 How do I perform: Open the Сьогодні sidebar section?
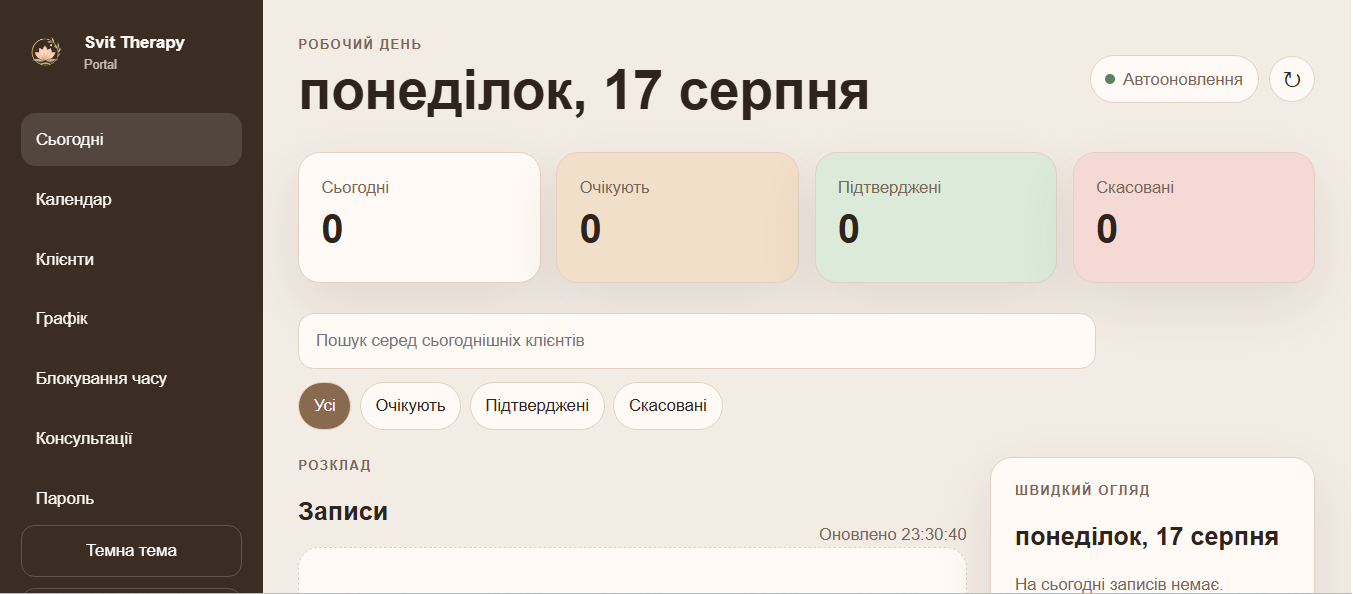pos(131,139)
